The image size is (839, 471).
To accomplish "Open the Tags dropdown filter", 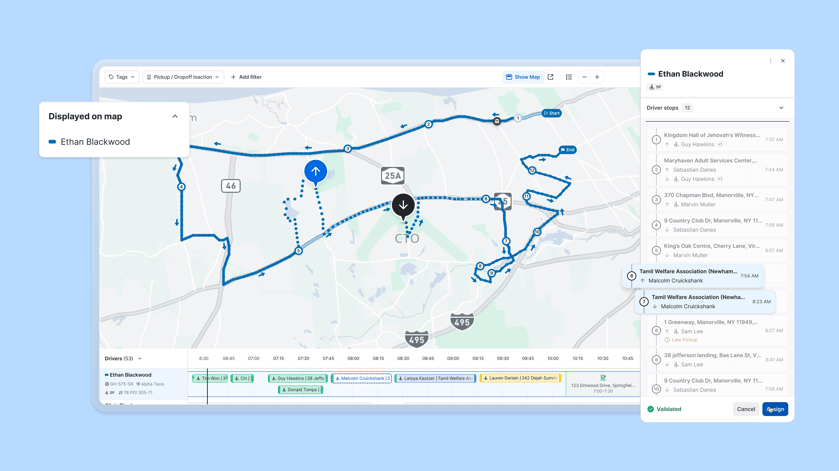I will tap(121, 77).
